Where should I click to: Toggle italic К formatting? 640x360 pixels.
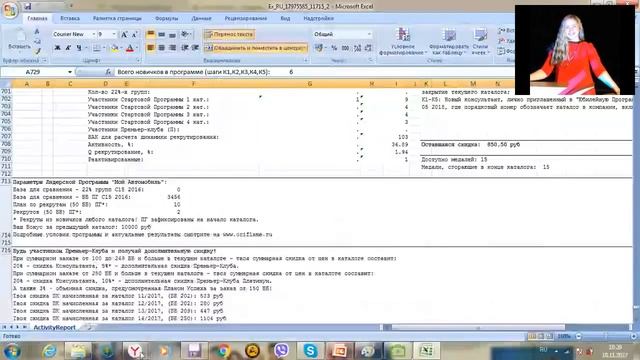[68, 48]
